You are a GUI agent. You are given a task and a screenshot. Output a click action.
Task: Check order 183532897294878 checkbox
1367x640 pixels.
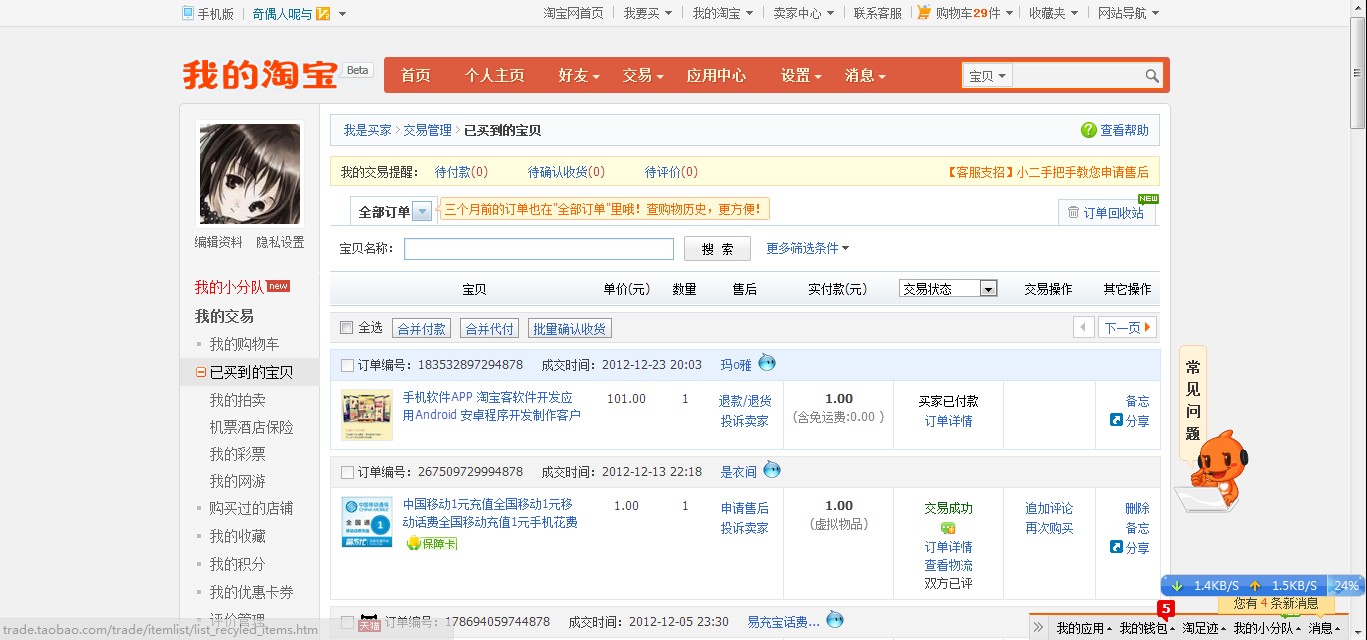(x=347, y=365)
